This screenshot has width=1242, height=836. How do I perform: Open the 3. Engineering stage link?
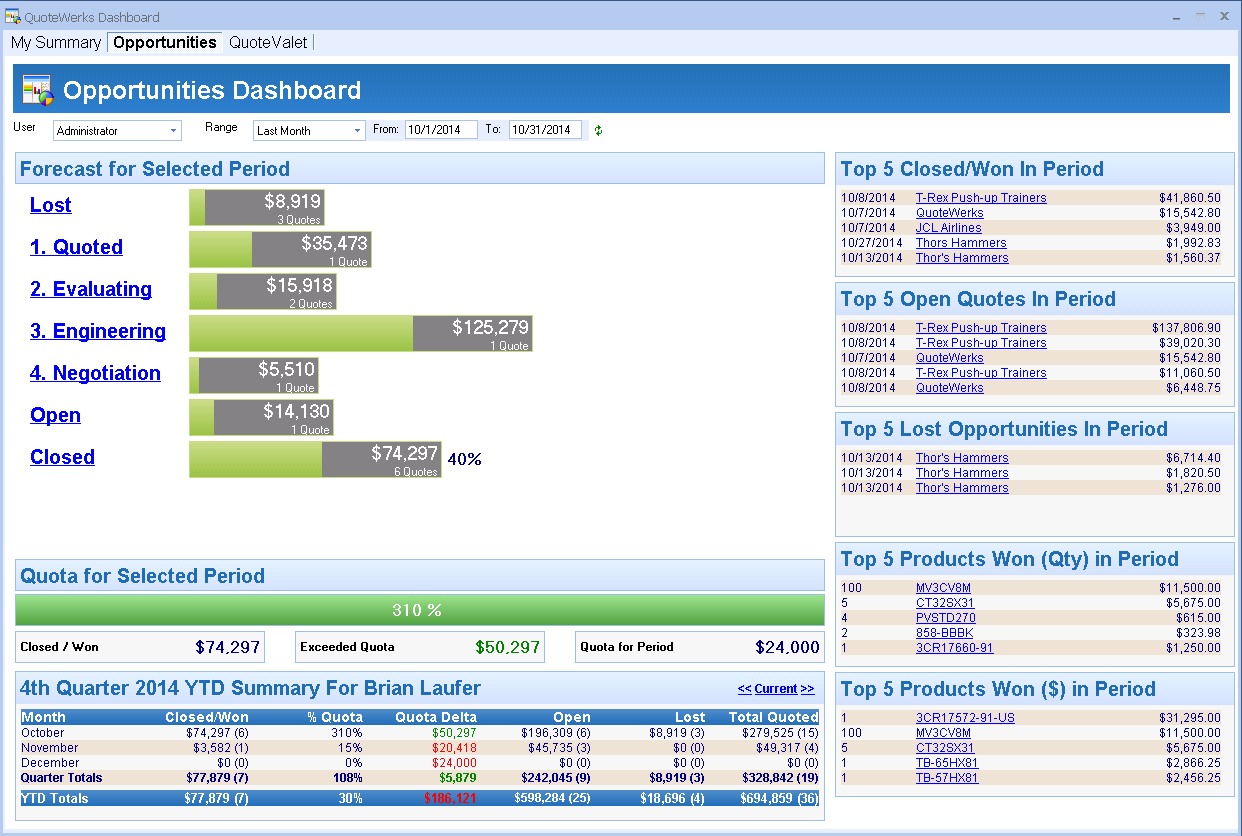(98, 331)
